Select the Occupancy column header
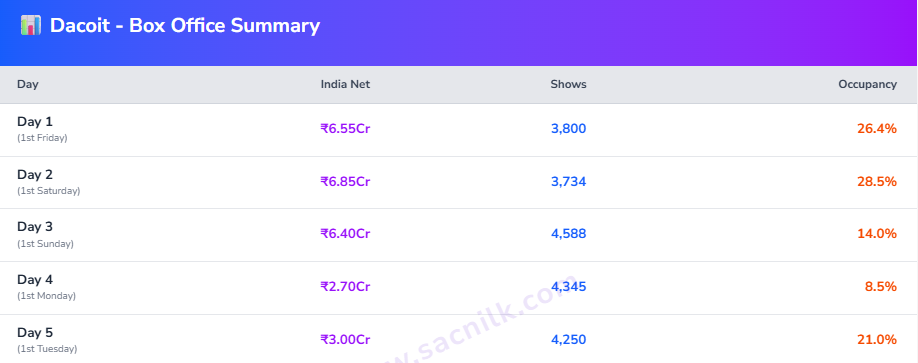The height and width of the screenshot is (363, 918). (x=868, y=84)
